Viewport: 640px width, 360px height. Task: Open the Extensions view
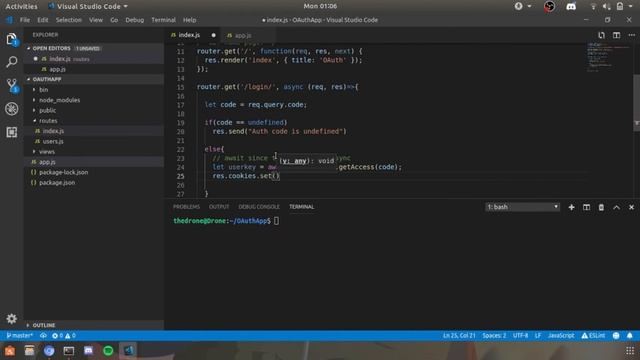coord(11,132)
